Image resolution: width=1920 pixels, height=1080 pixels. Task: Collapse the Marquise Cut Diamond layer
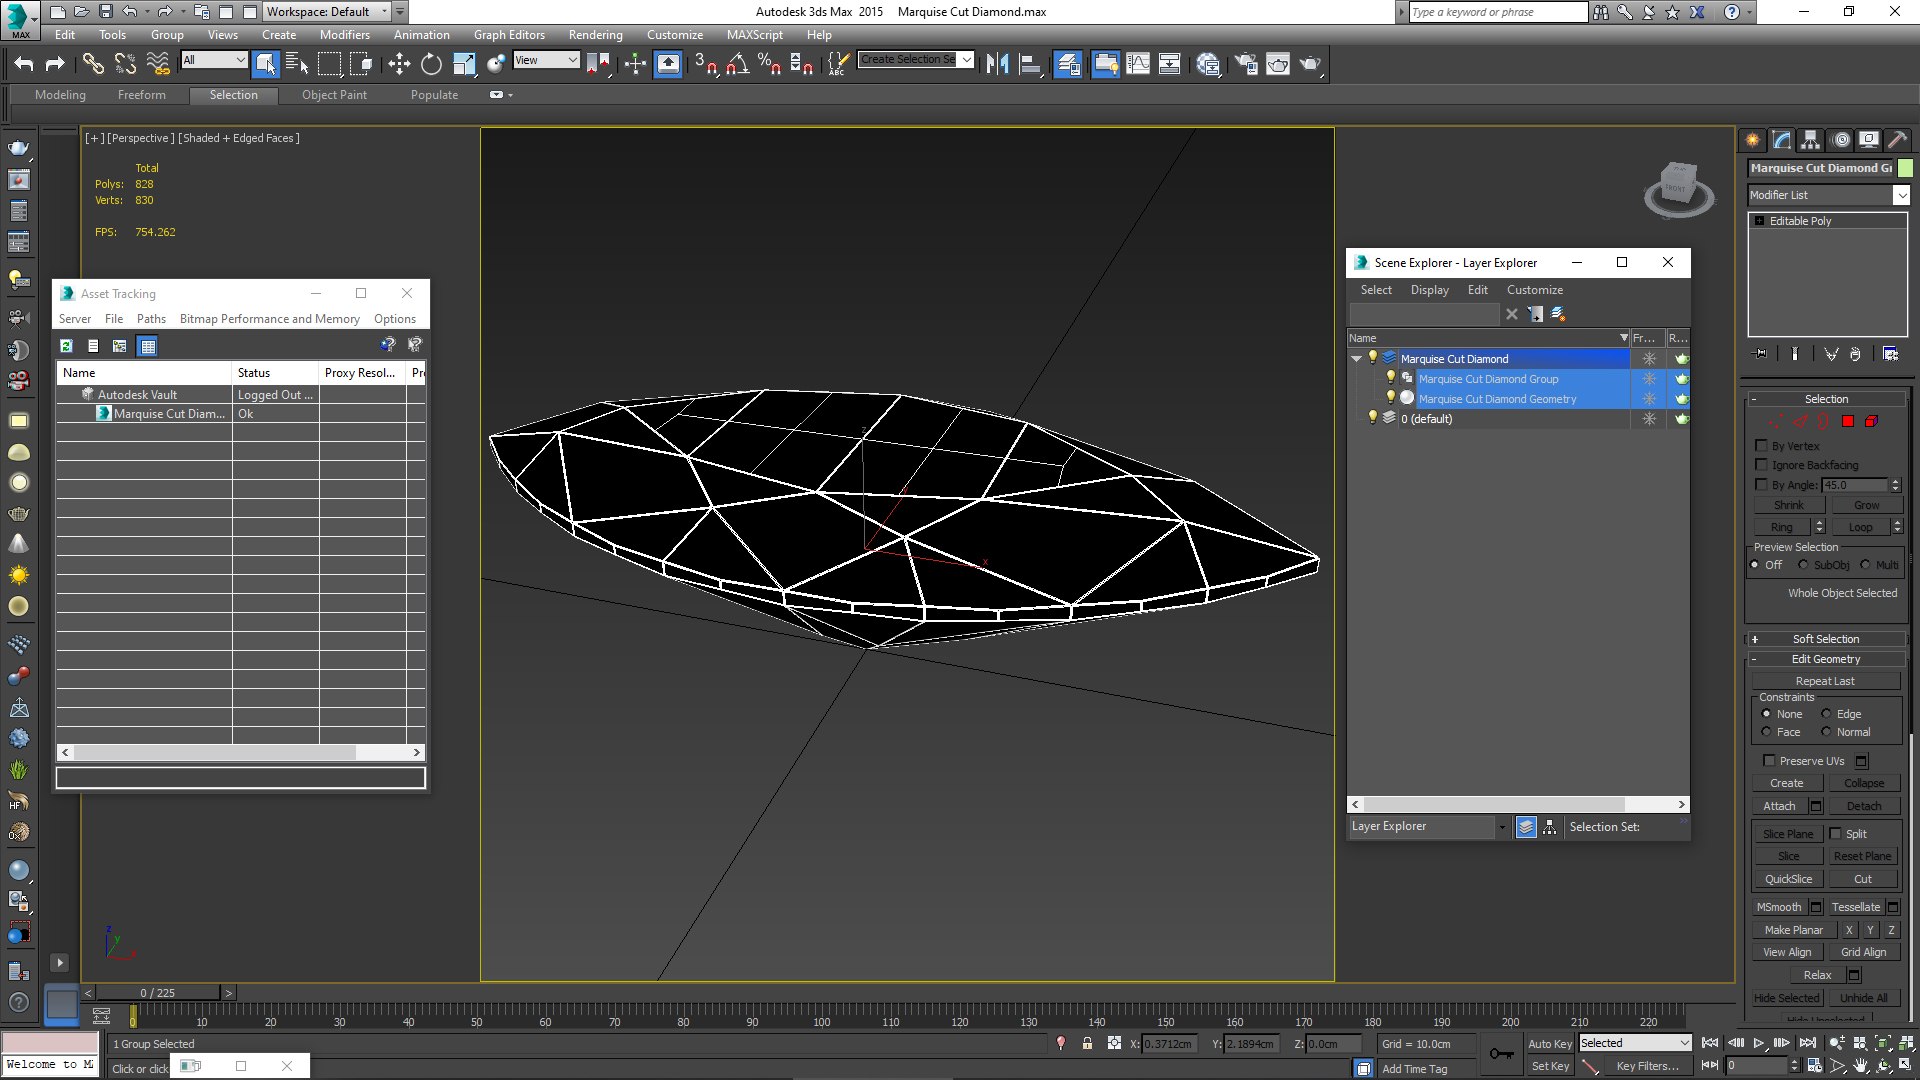pyautogui.click(x=1357, y=359)
